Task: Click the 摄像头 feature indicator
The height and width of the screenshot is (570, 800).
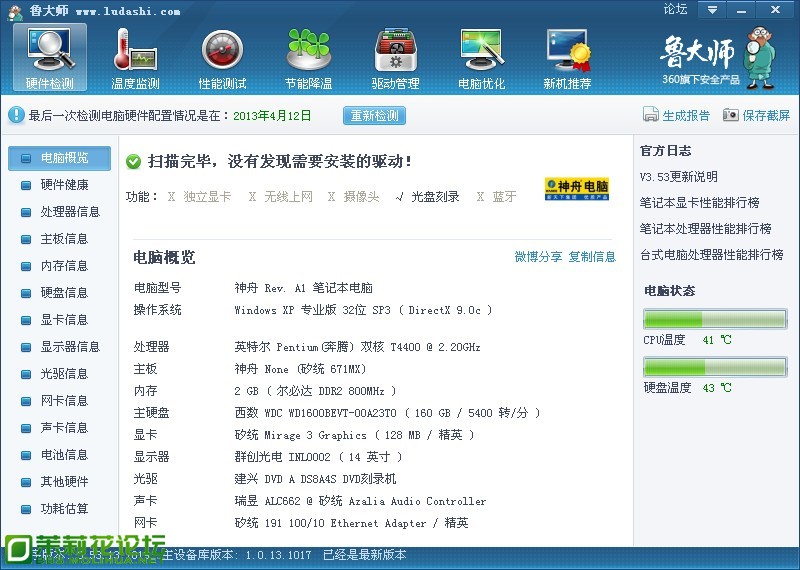Action: click(354, 197)
